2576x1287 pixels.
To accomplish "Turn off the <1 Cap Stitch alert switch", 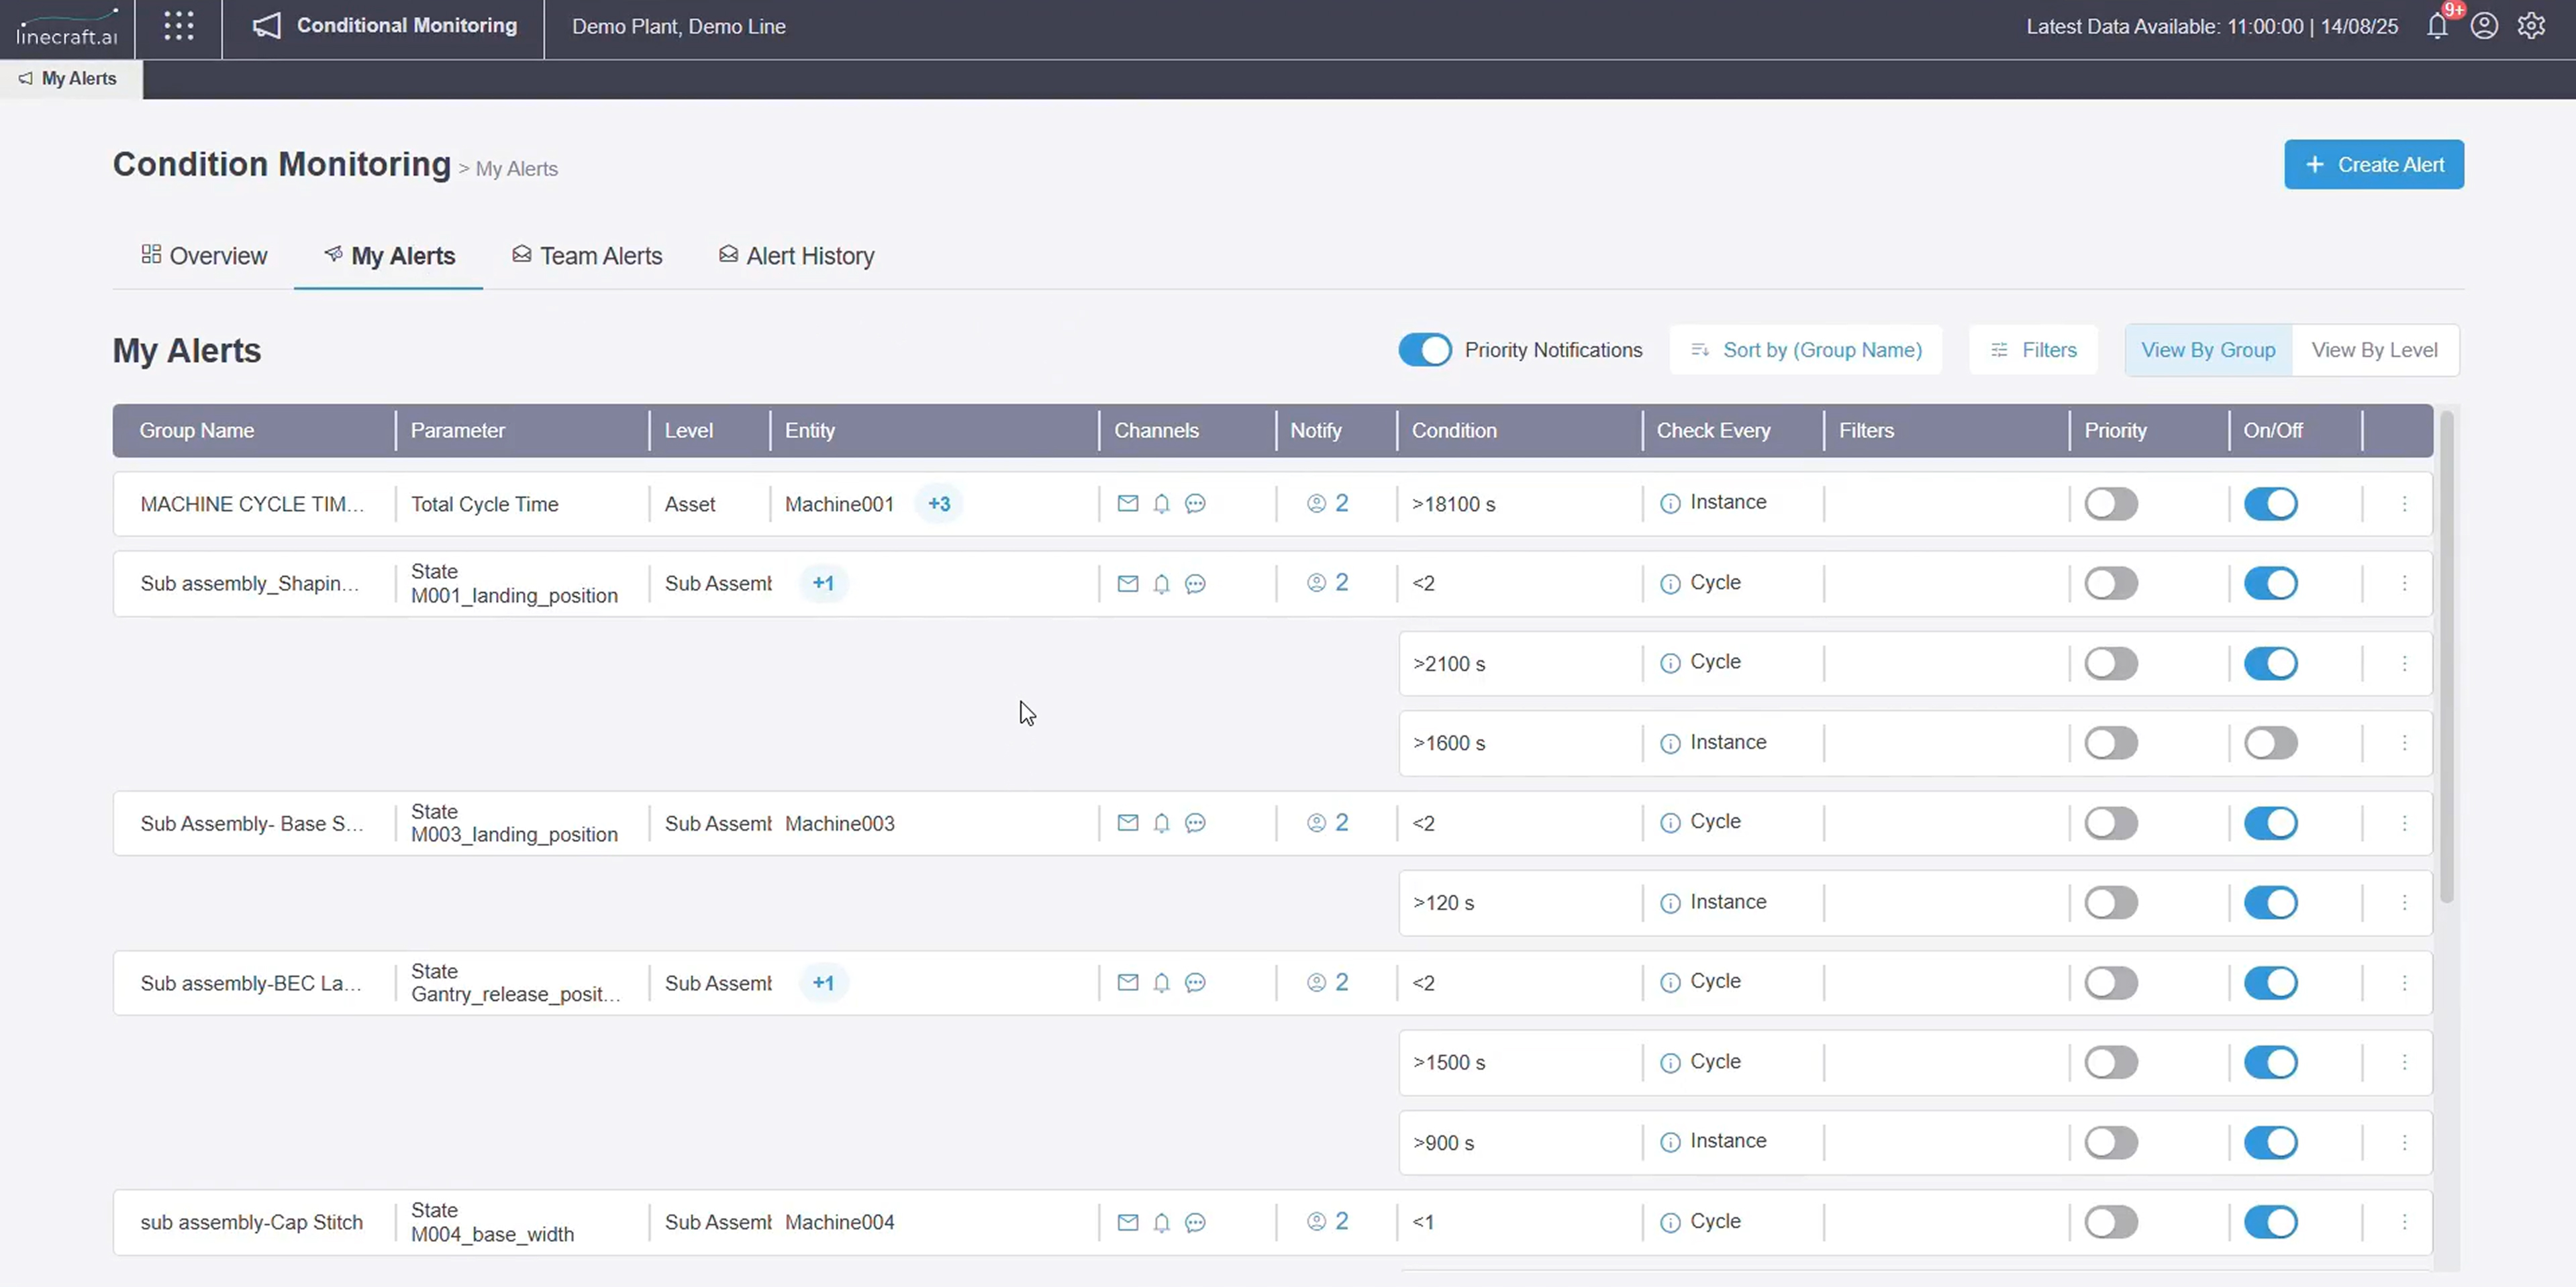I will (2270, 1222).
